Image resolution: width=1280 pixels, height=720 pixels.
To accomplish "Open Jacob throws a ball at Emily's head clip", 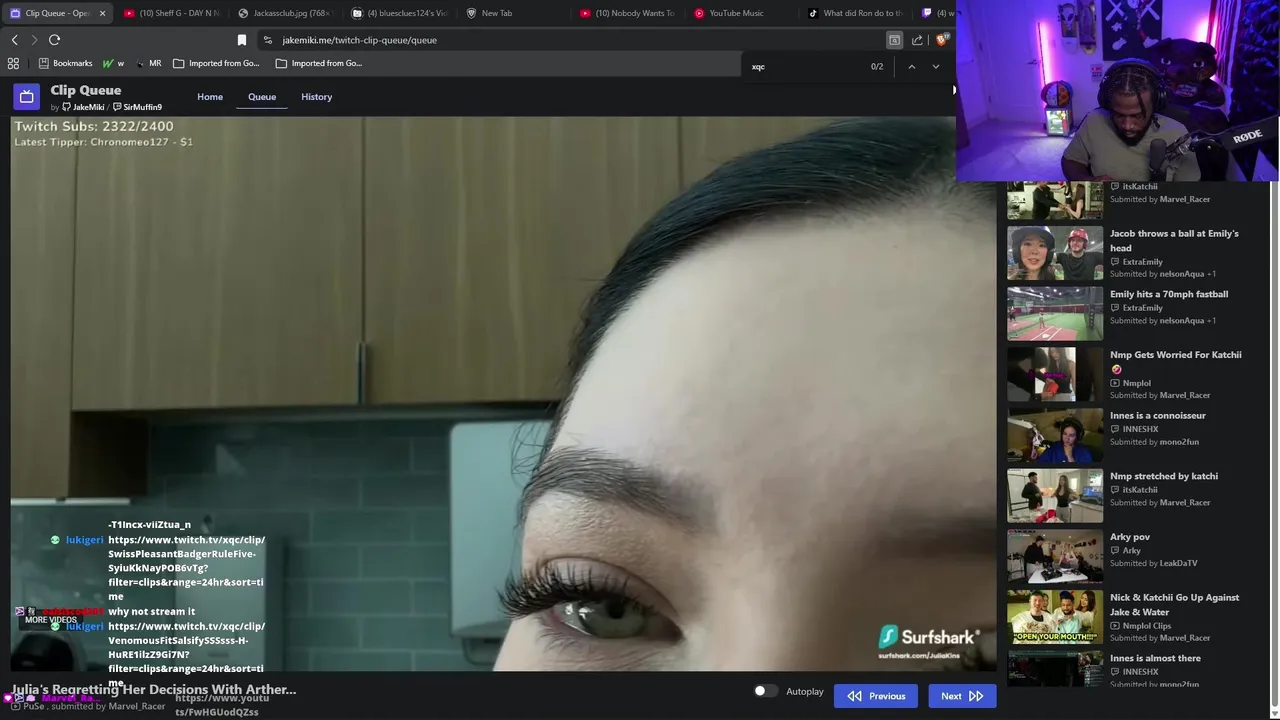I will (1174, 240).
